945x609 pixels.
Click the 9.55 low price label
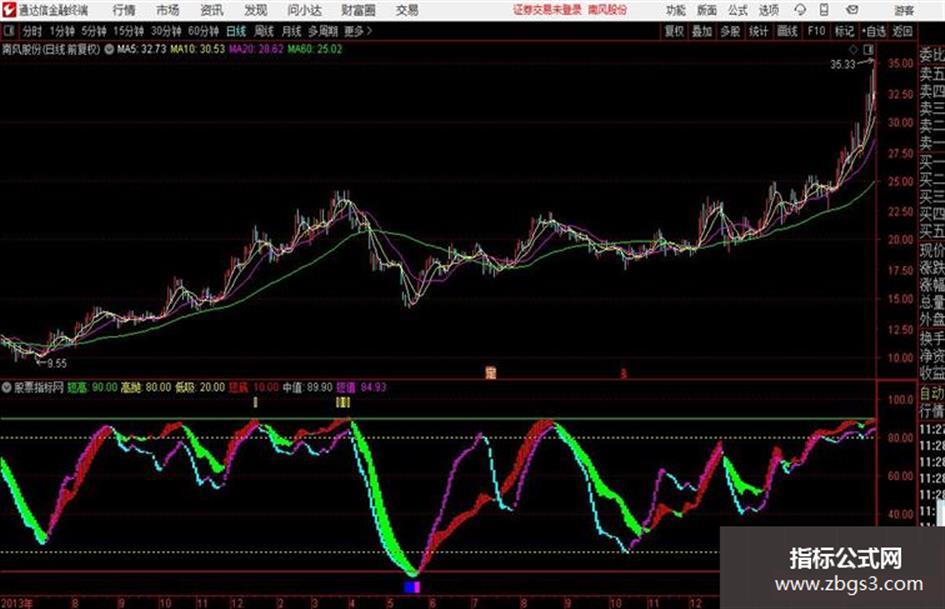[57, 364]
